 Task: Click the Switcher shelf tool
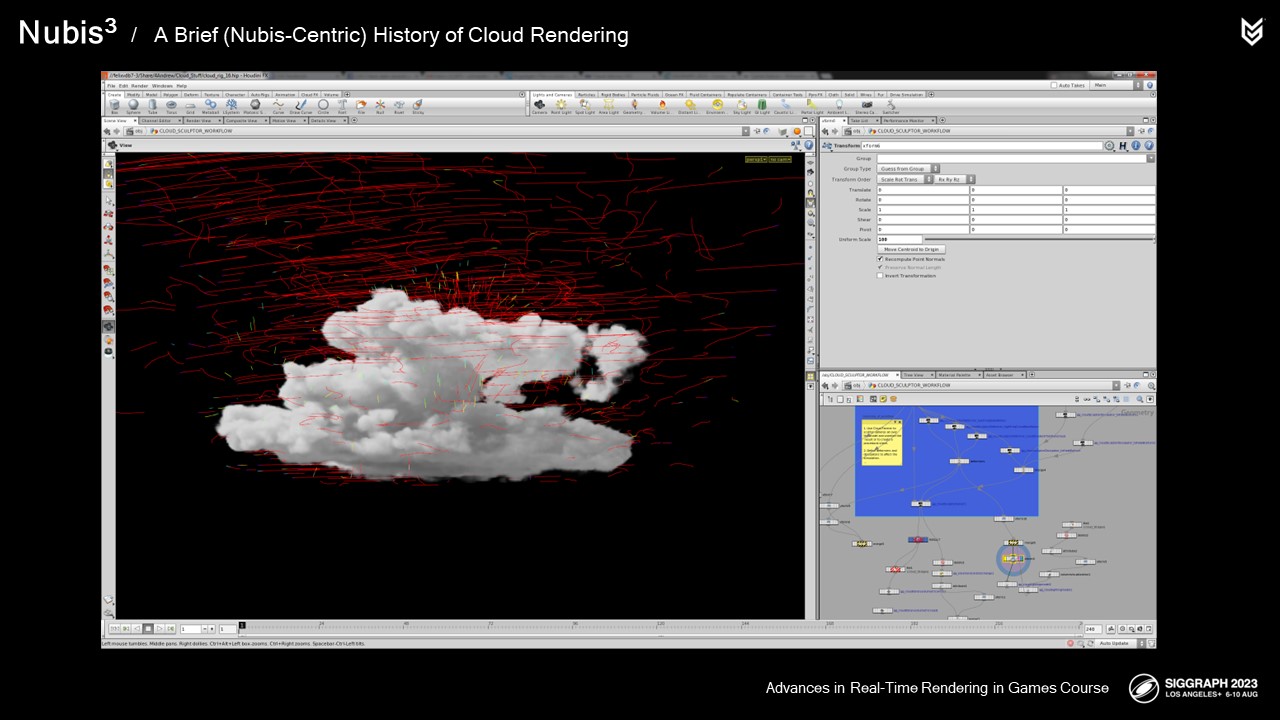[x=890, y=106]
